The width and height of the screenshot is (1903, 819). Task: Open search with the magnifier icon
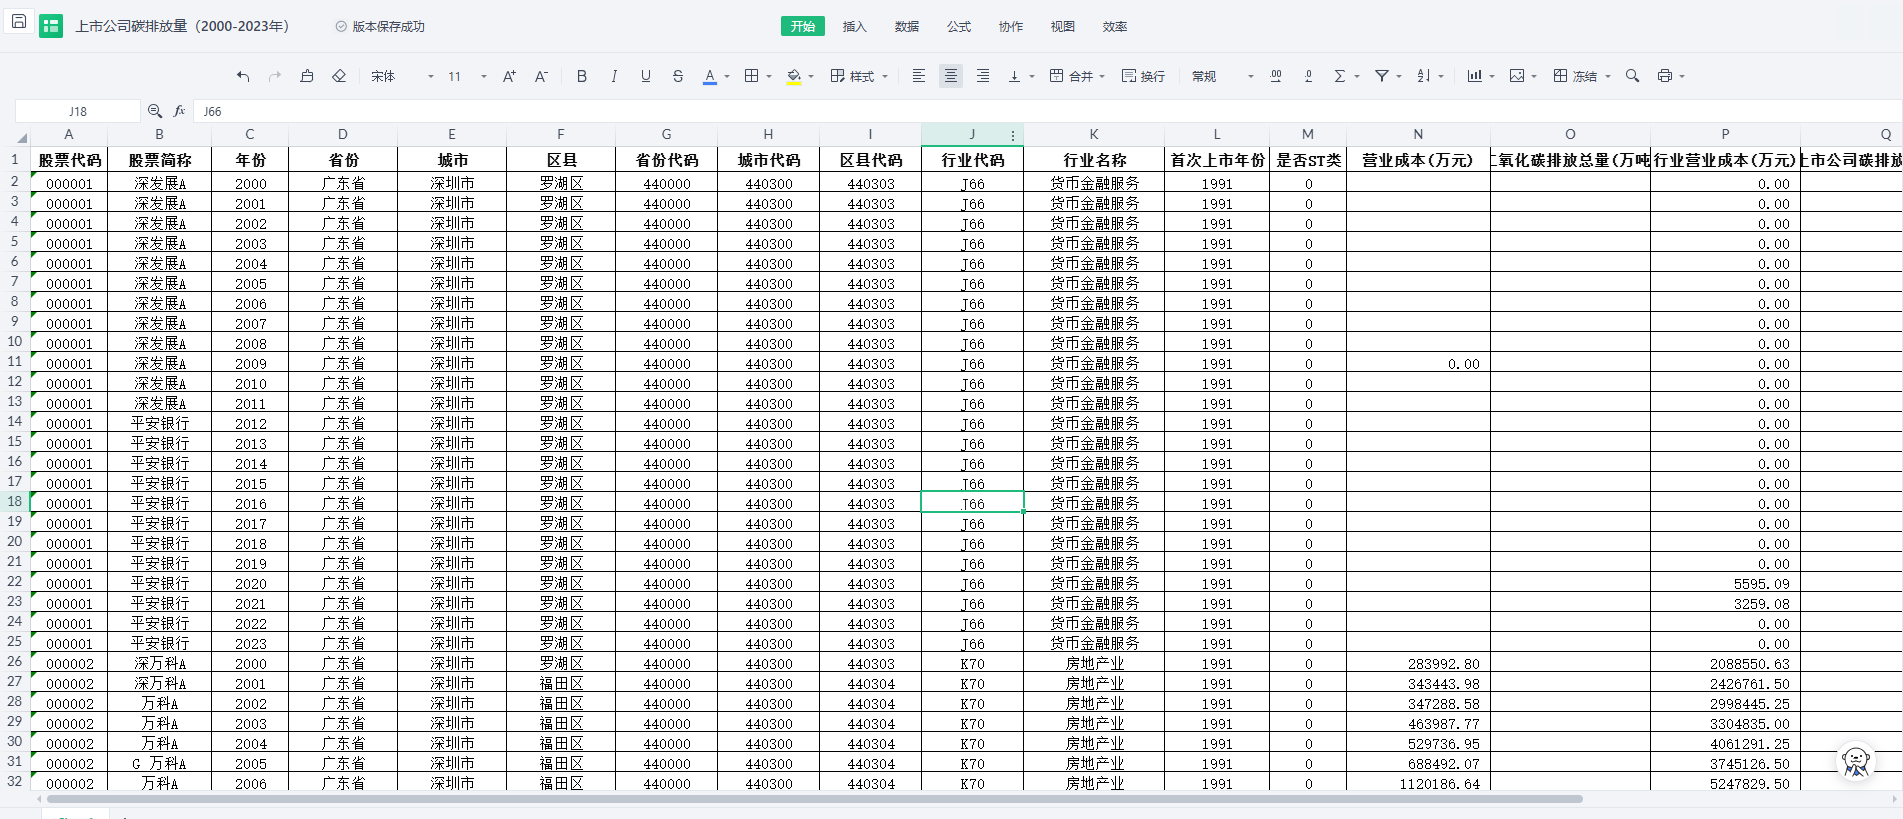[x=1633, y=76]
